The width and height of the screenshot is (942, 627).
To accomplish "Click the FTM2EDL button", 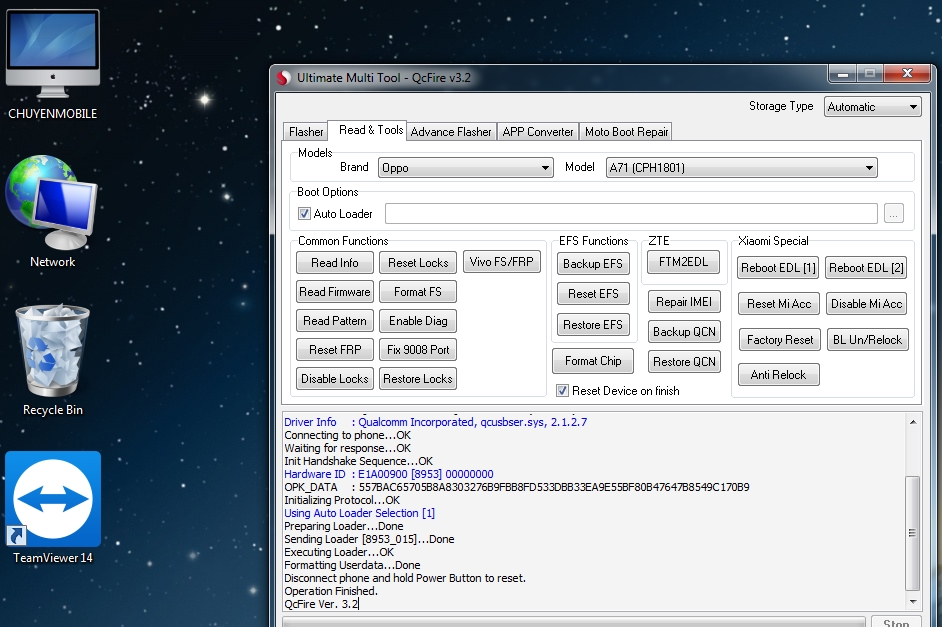I will click(684, 262).
